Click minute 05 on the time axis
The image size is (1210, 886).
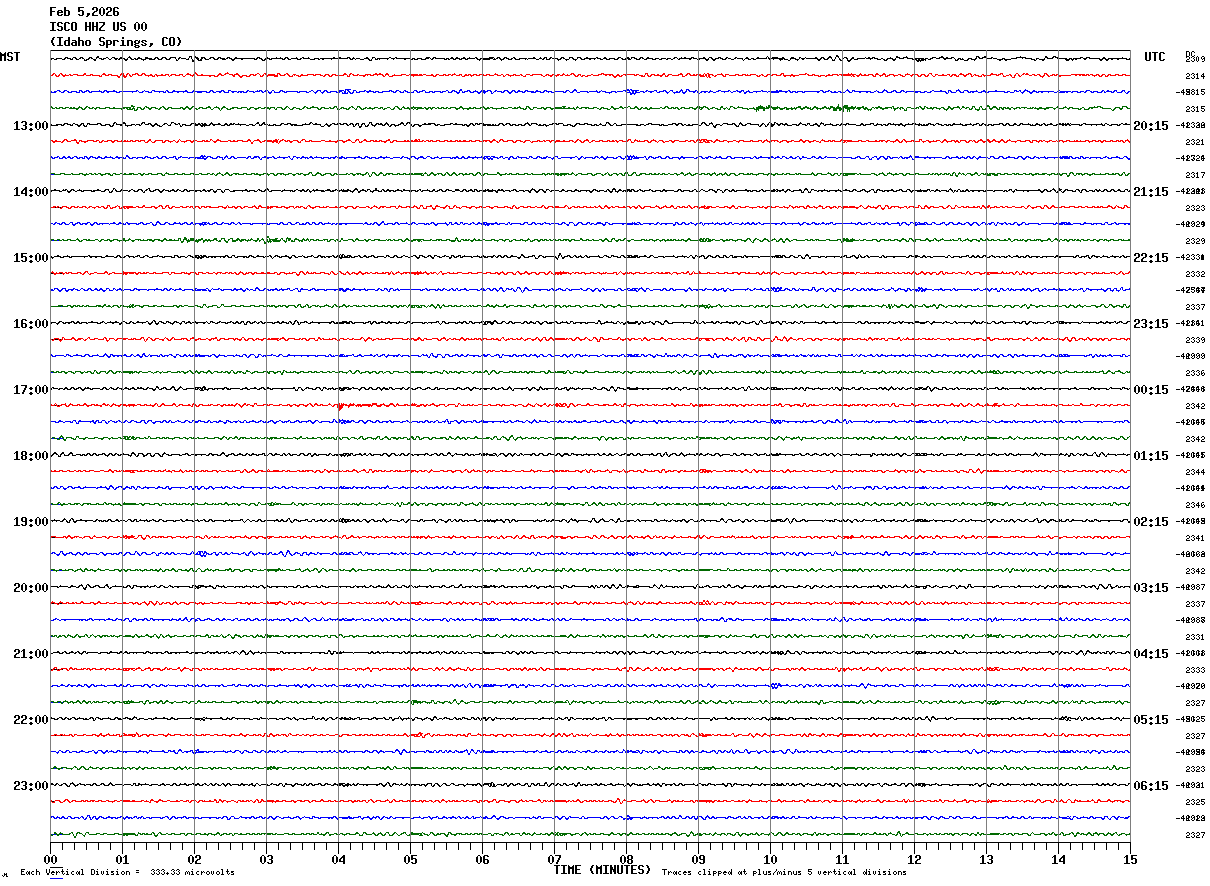[410, 859]
